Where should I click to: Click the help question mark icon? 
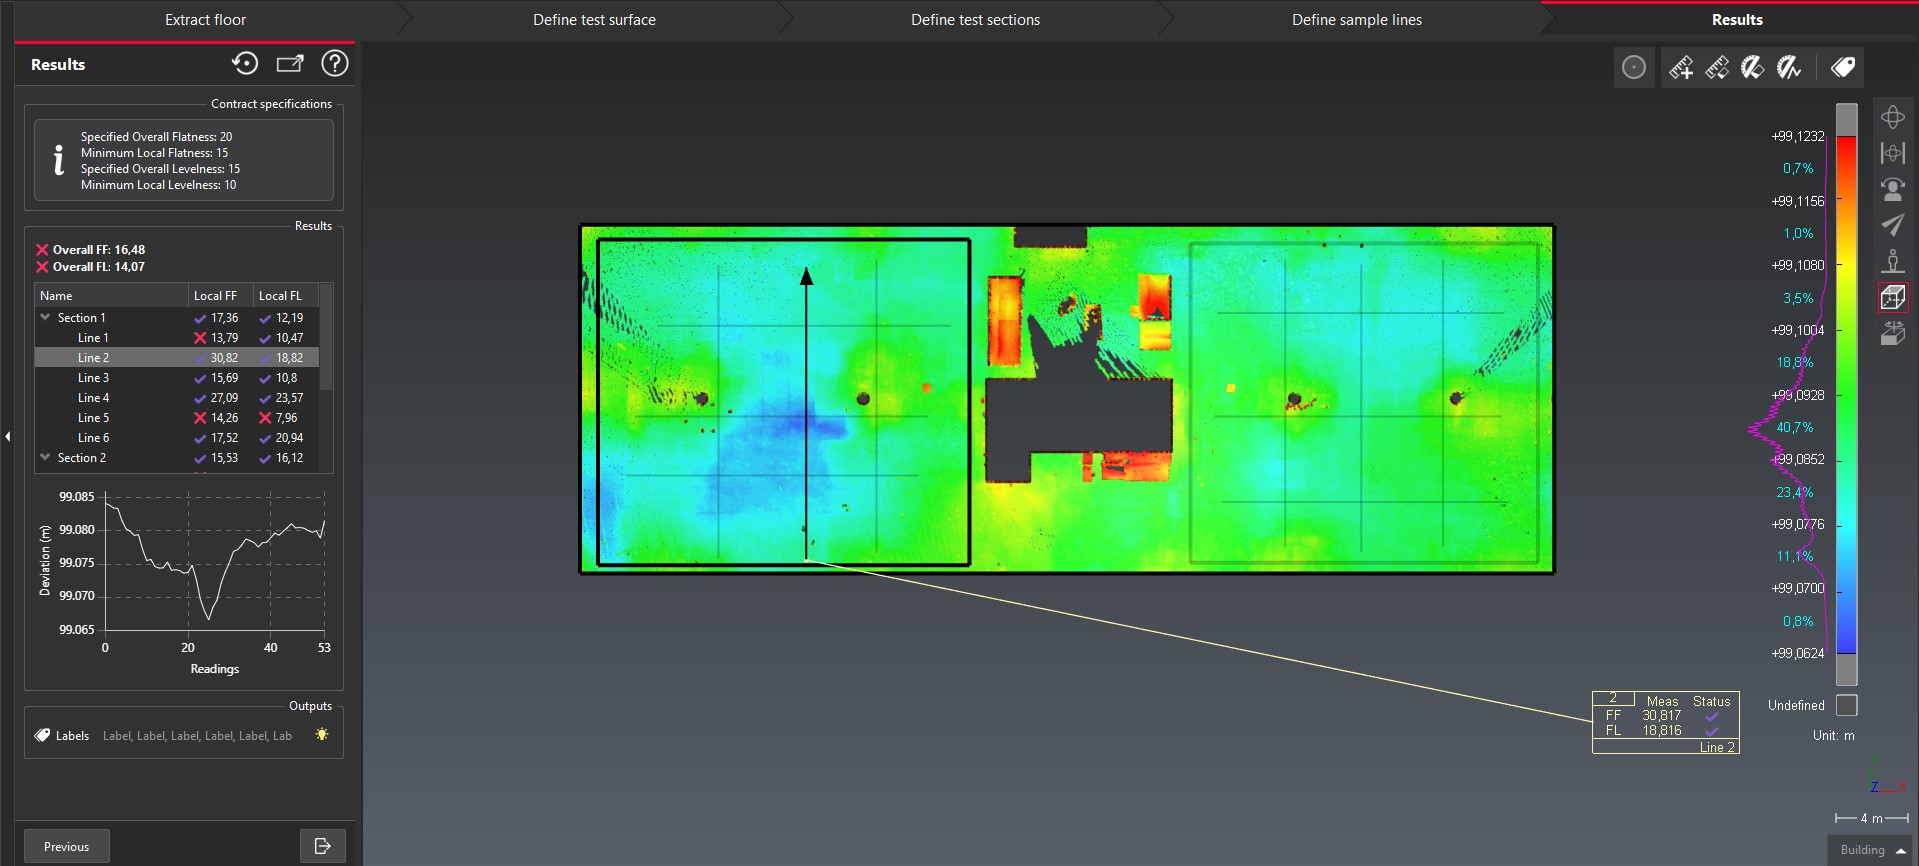[x=334, y=64]
